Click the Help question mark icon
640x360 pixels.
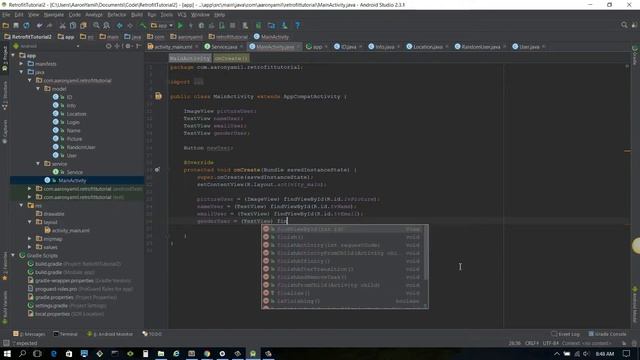298,25
